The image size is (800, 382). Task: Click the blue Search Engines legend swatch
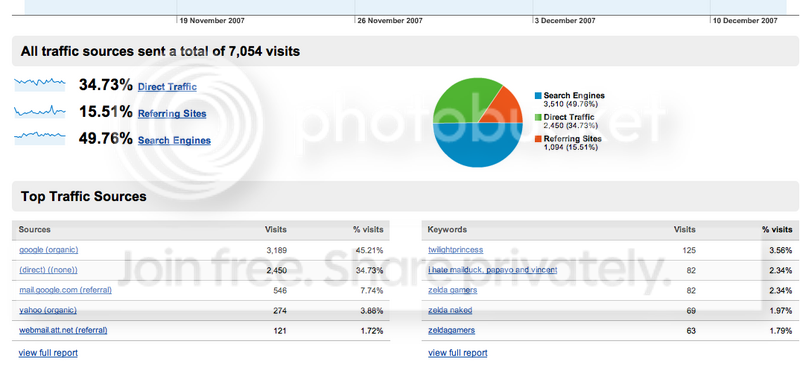pyautogui.click(x=538, y=95)
